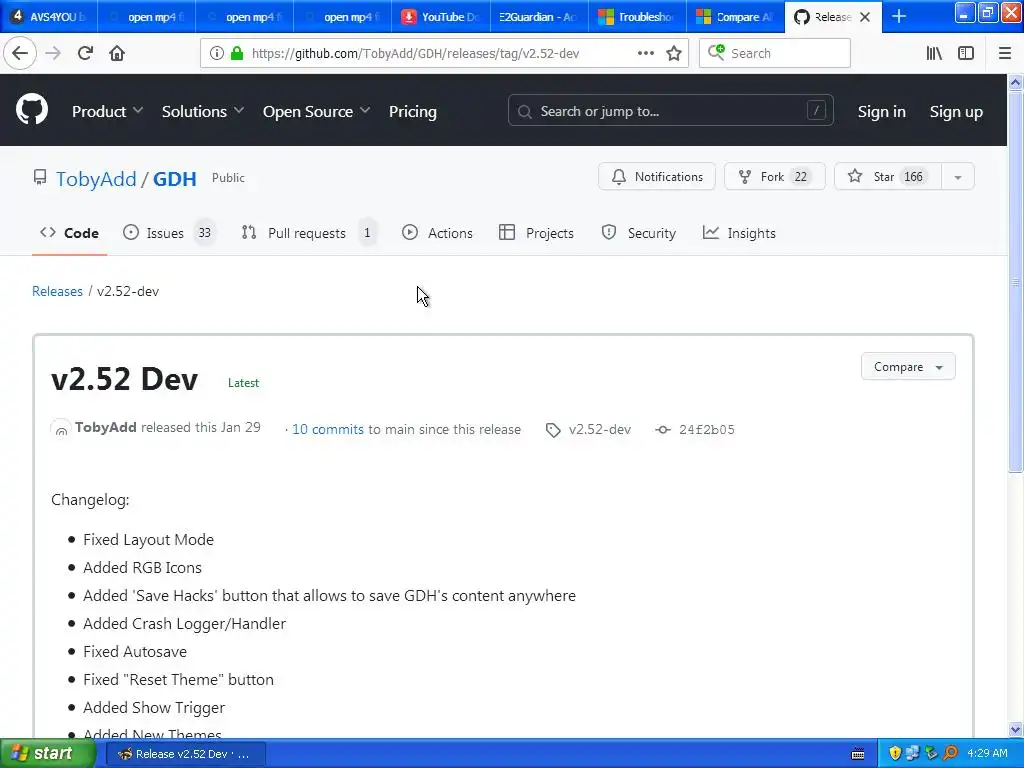Click the Notifications button
This screenshot has height=768, width=1024.
click(657, 177)
